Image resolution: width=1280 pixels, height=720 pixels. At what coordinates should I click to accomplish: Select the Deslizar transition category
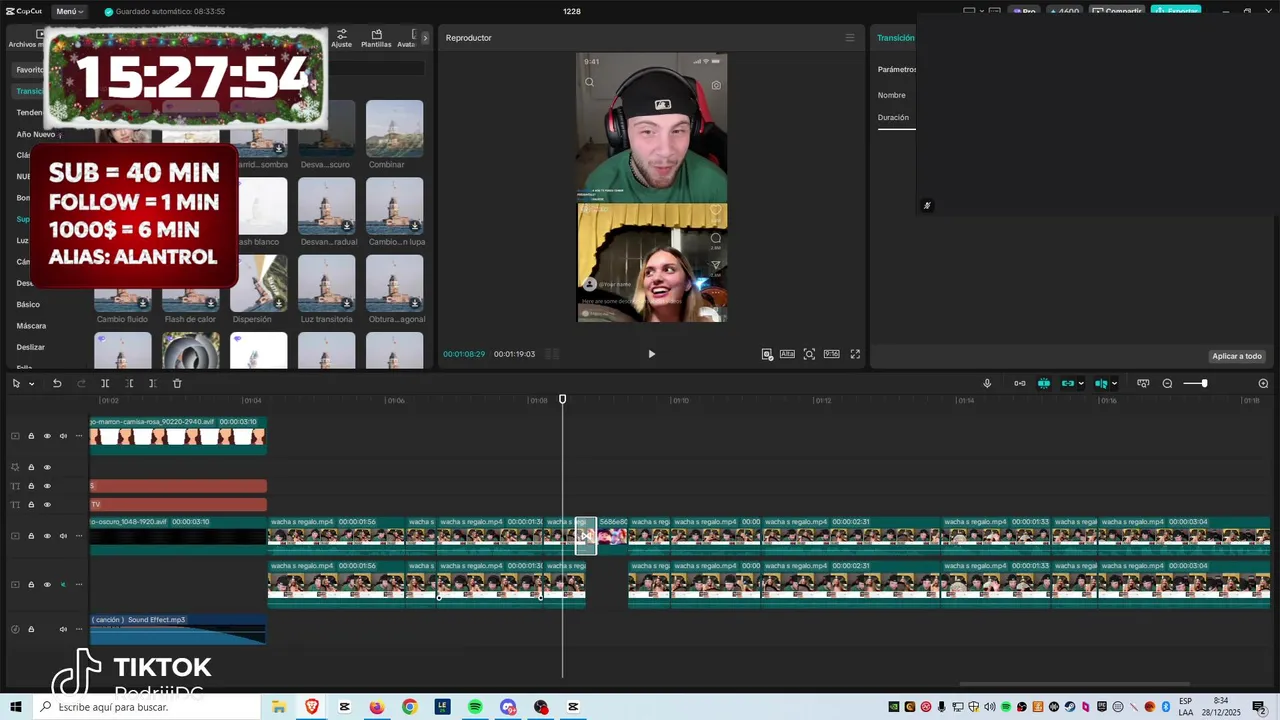click(x=31, y=347)
